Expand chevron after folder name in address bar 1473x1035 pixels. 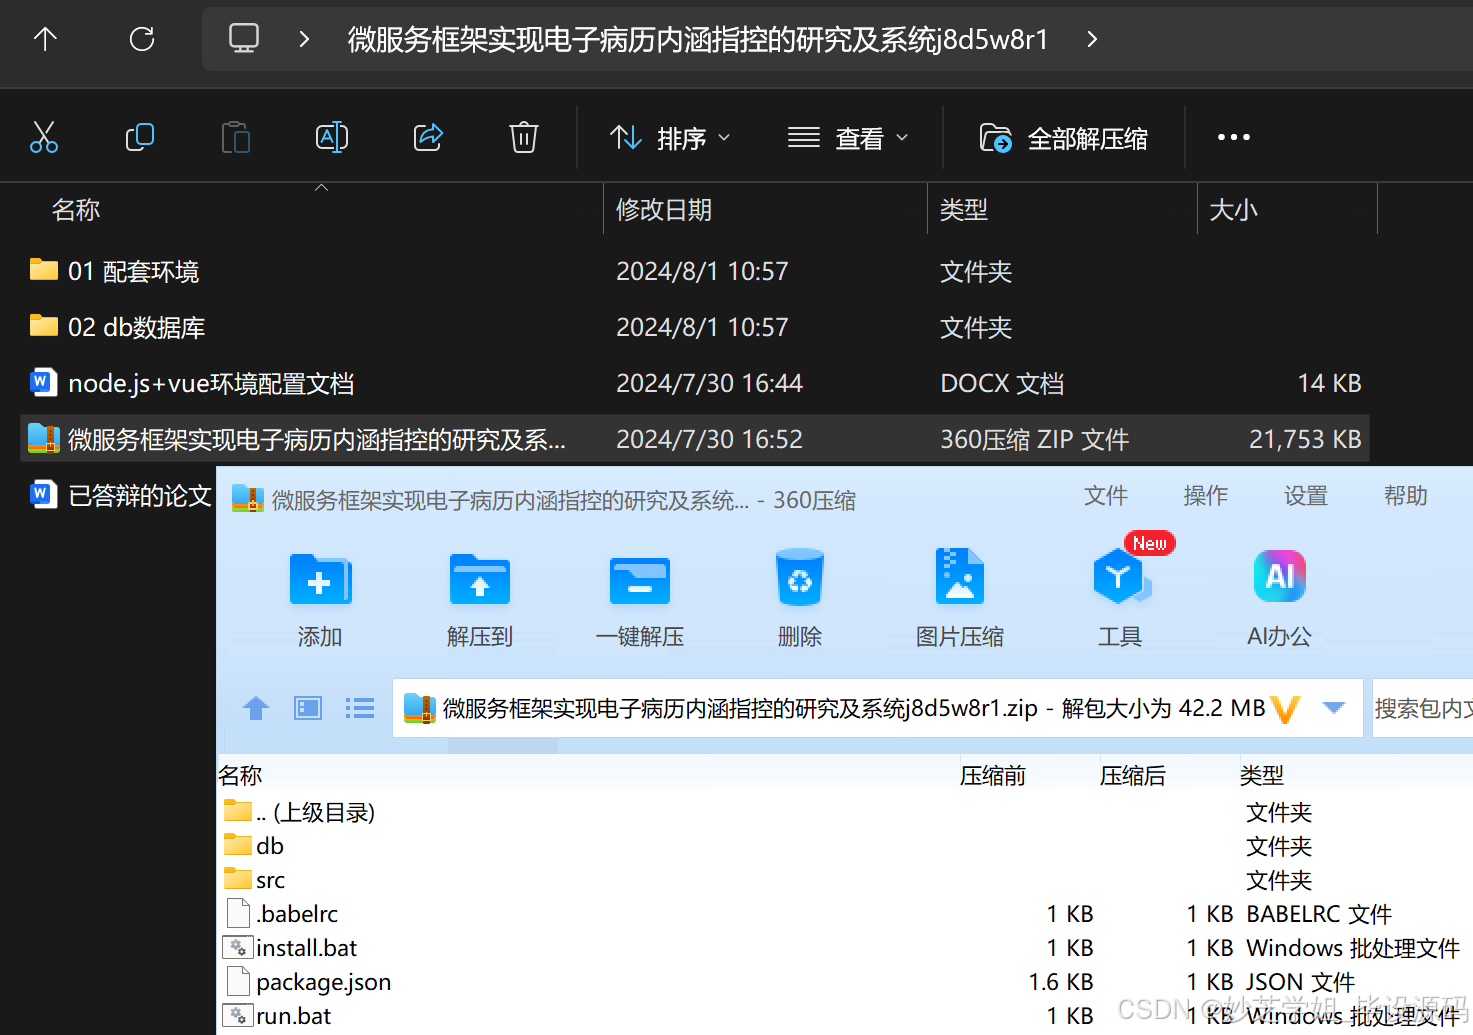click(x=1092, y=39)
